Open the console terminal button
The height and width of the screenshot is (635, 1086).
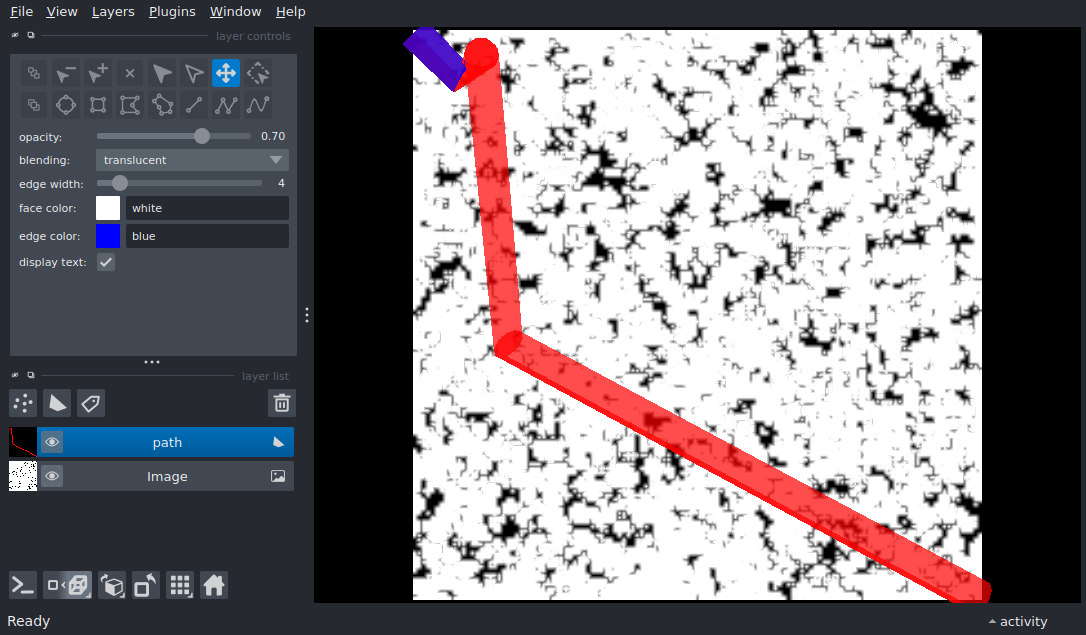(23, 585)
